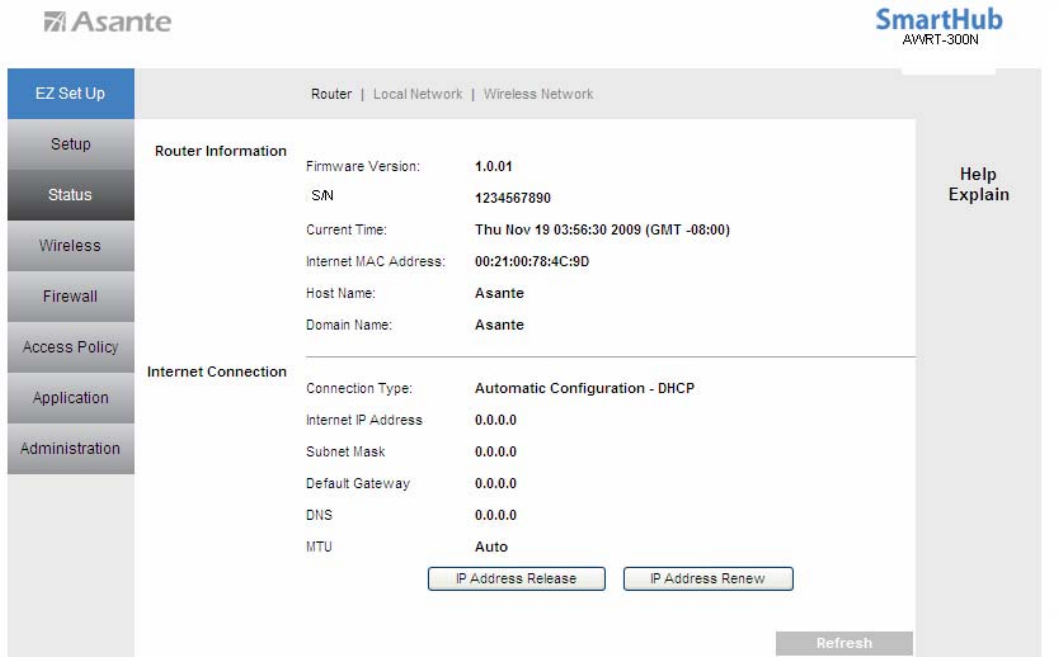
Task: Click the Host Name label
Action: (x=340, y=293)
